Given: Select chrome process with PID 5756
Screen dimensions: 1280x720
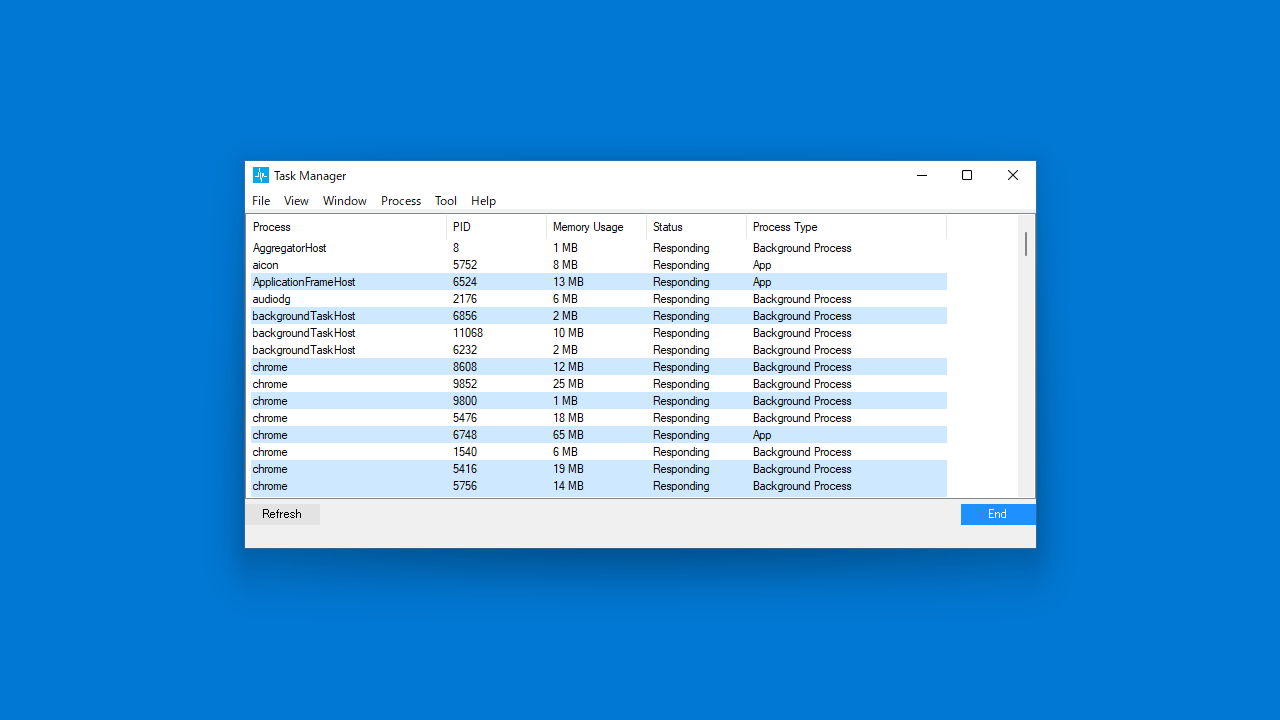Looking at the screenshot, I should tap(598, 486).
